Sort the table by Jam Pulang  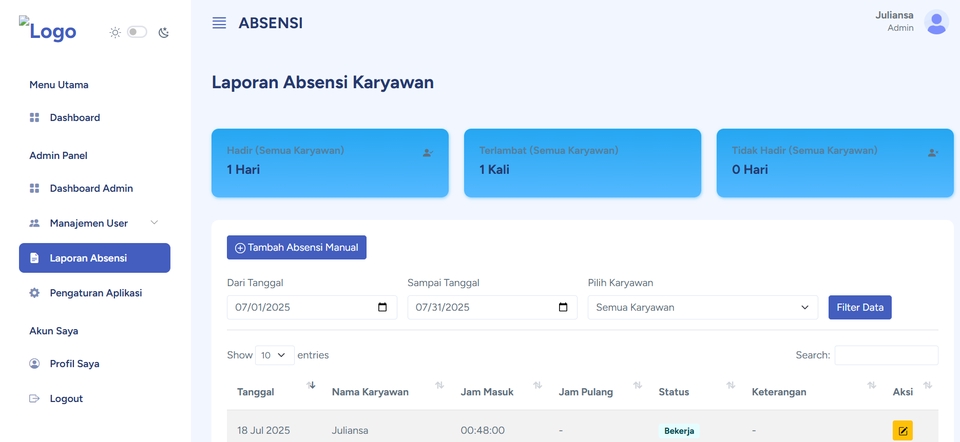(599, 392)
